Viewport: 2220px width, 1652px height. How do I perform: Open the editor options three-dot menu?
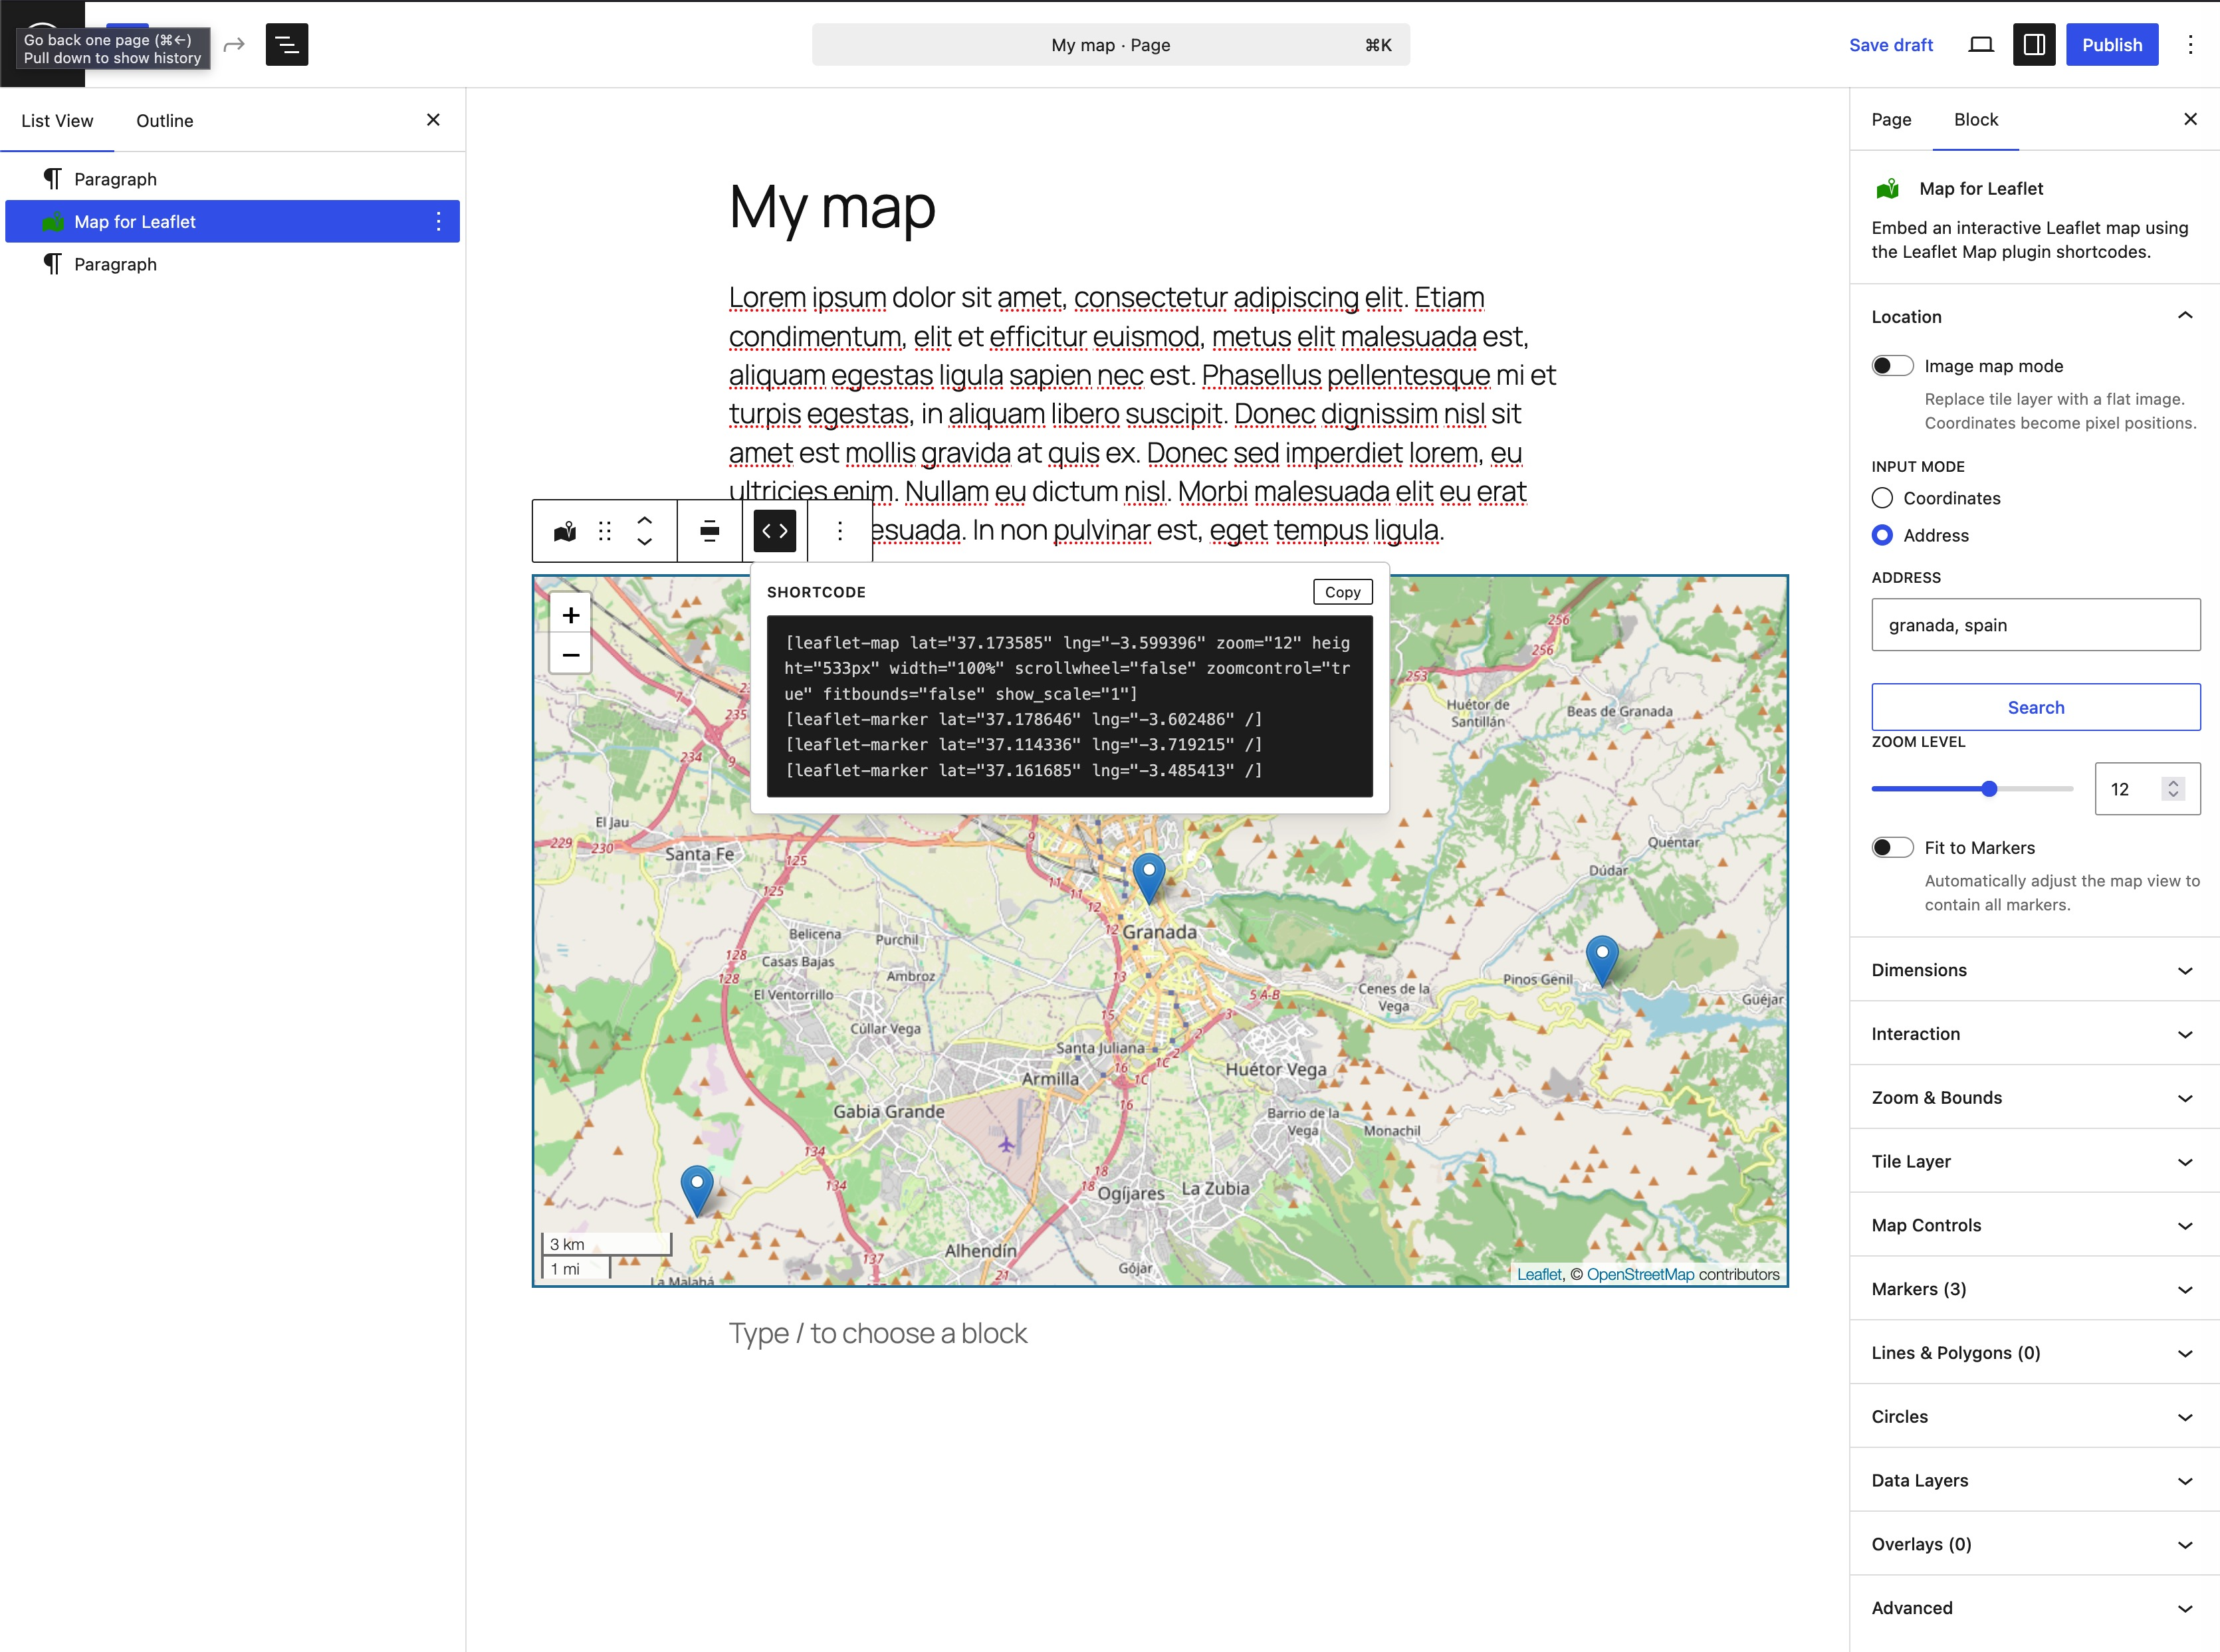[x=2190, y=45]
